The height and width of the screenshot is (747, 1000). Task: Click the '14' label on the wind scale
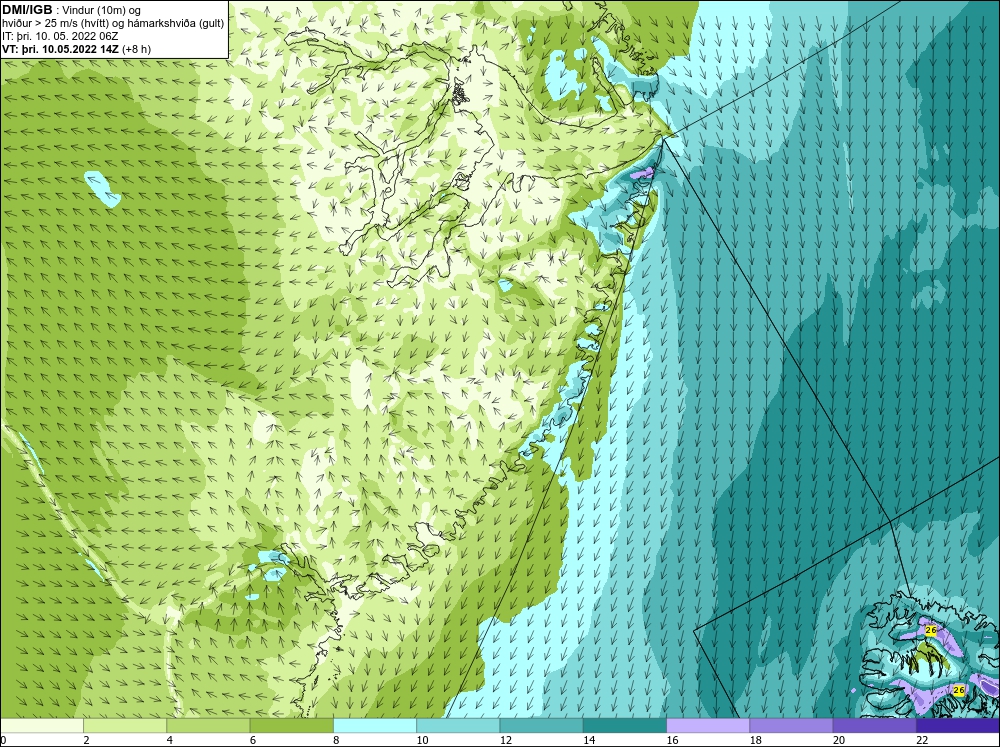tap(589, 740)
